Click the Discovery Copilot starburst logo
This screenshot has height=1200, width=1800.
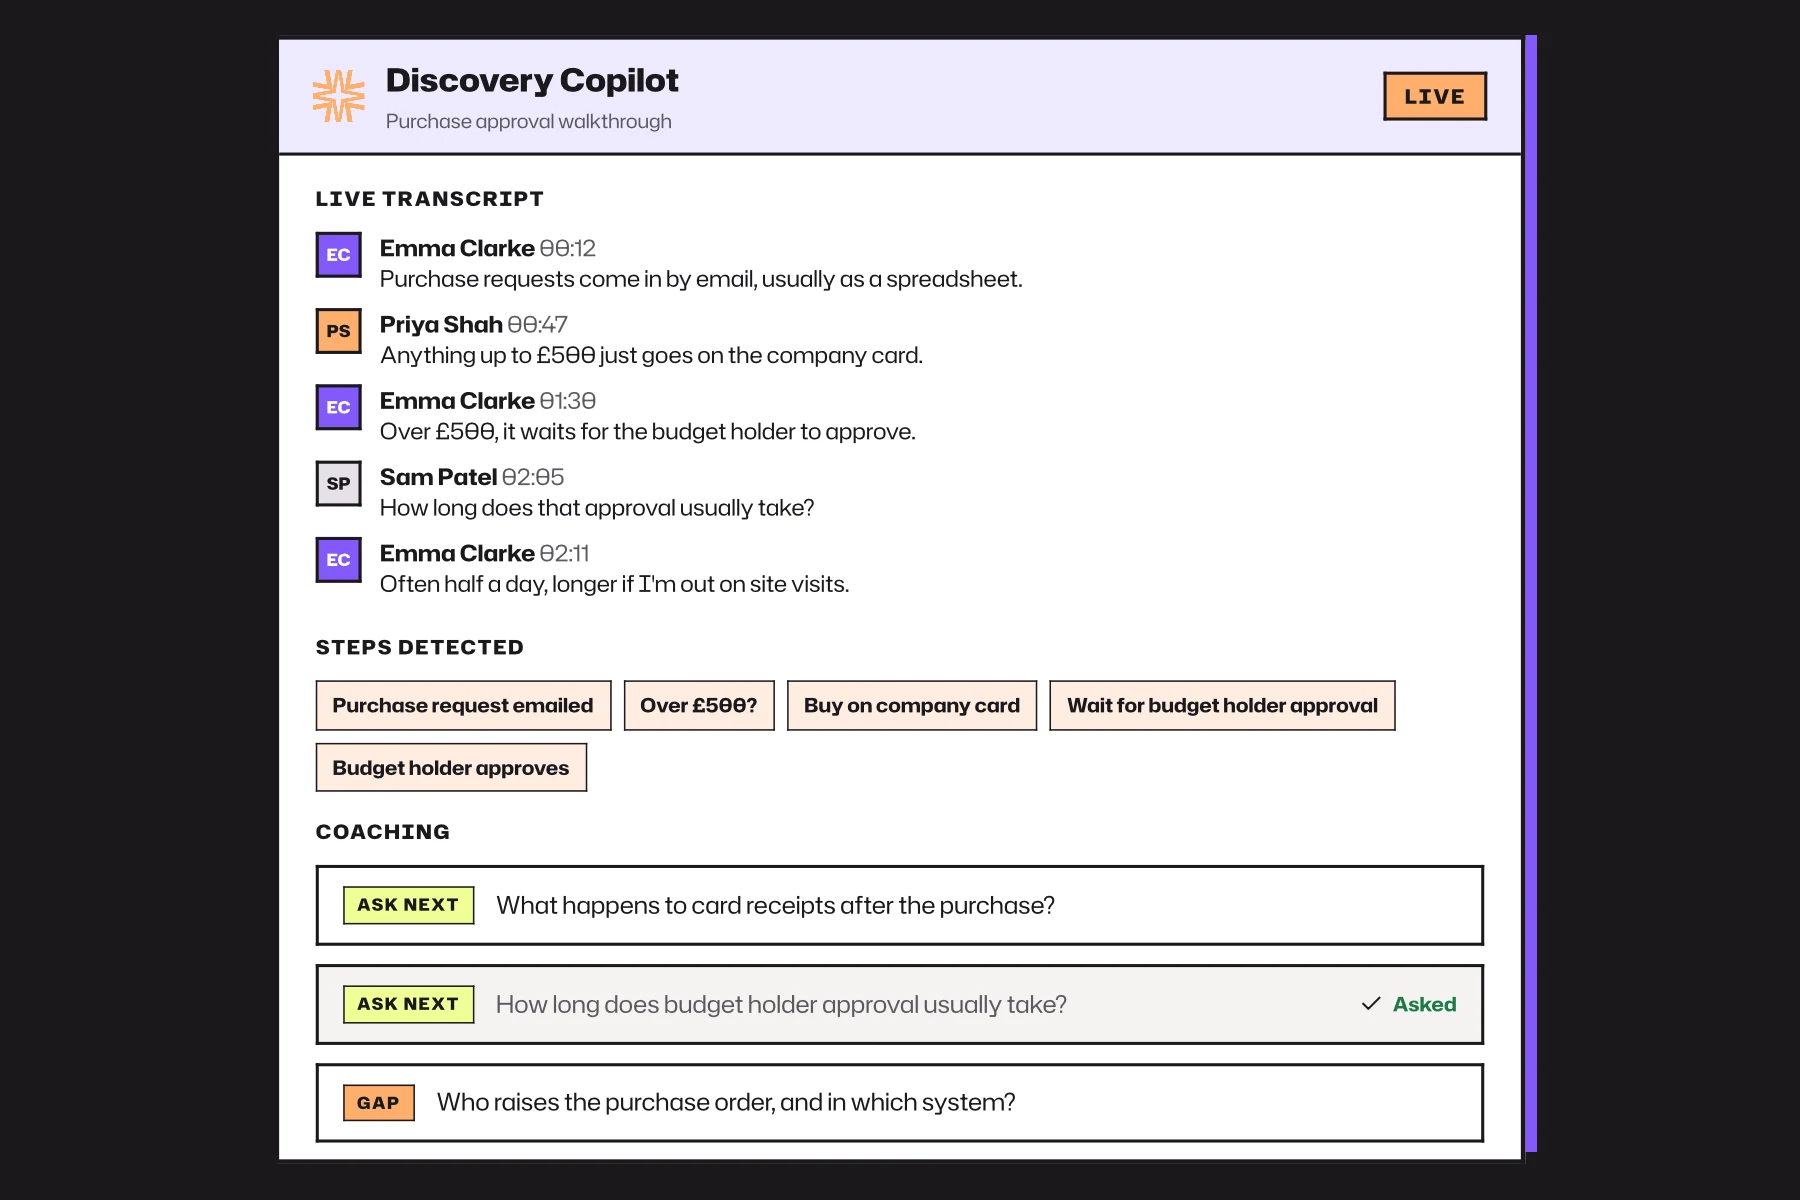click(339, 96)
